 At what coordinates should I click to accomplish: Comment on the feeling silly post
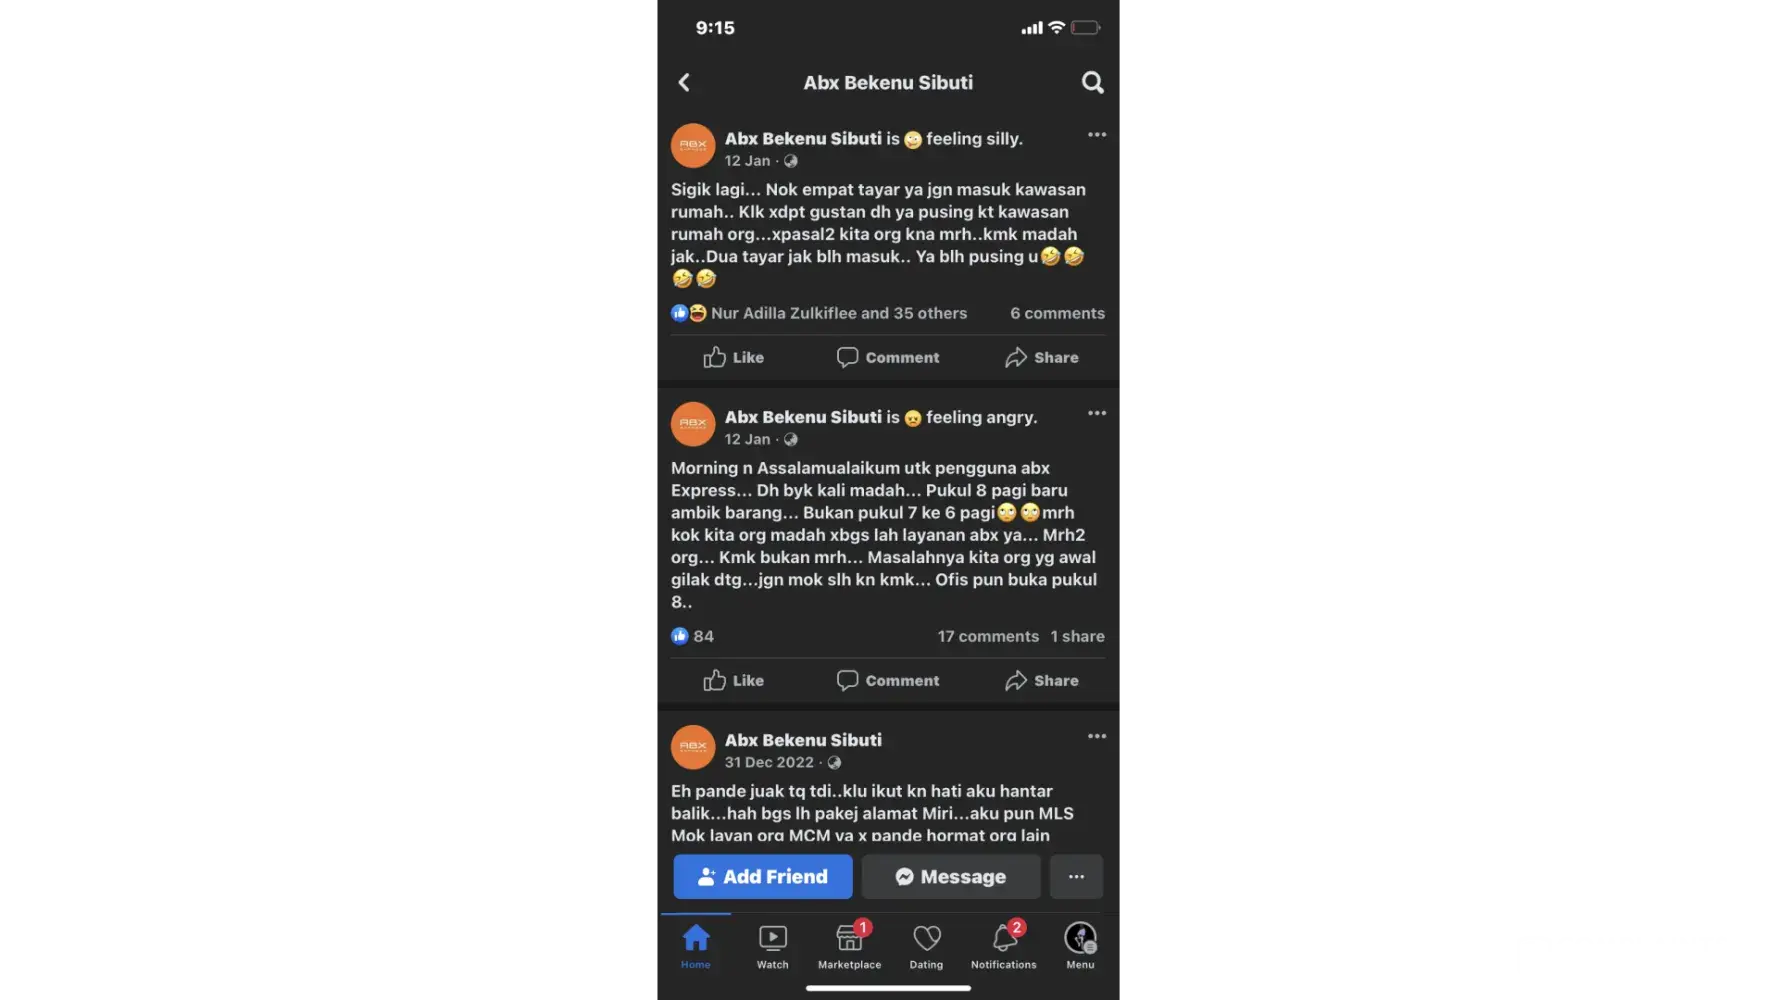point(888,357)
